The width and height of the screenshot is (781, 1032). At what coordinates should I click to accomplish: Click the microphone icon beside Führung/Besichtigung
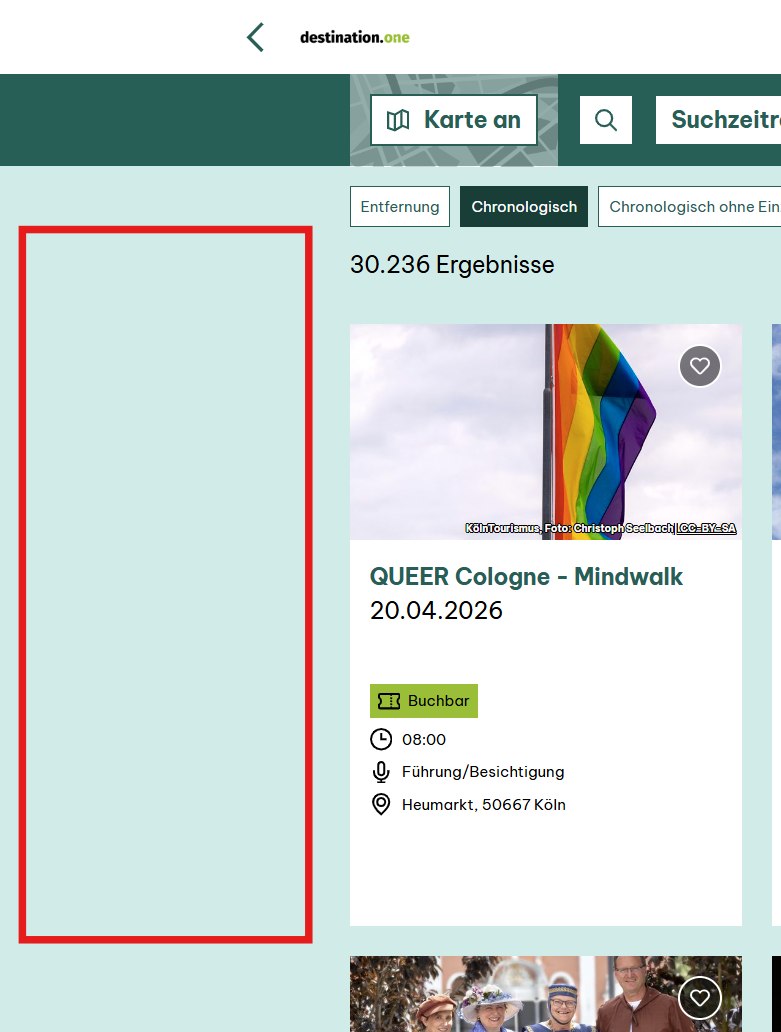click(381, 772)
